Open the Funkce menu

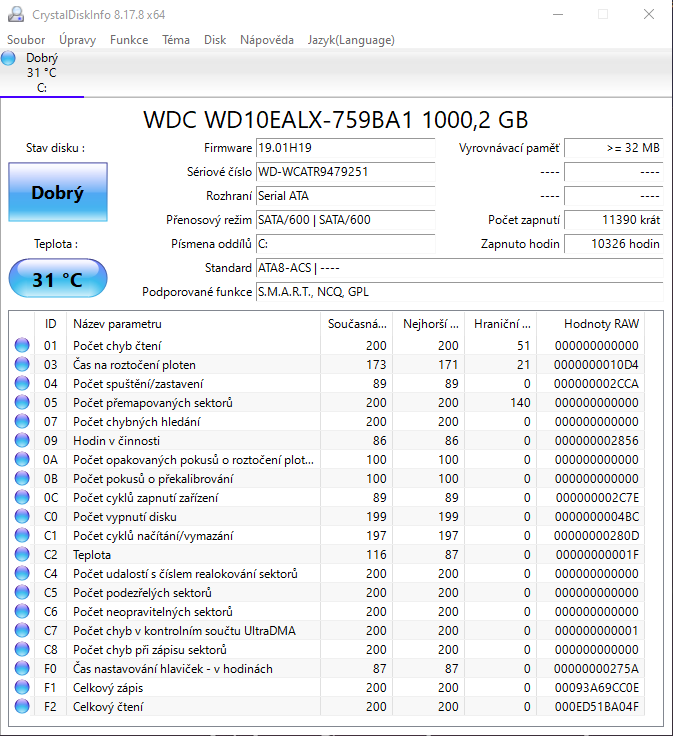point(129,40)
